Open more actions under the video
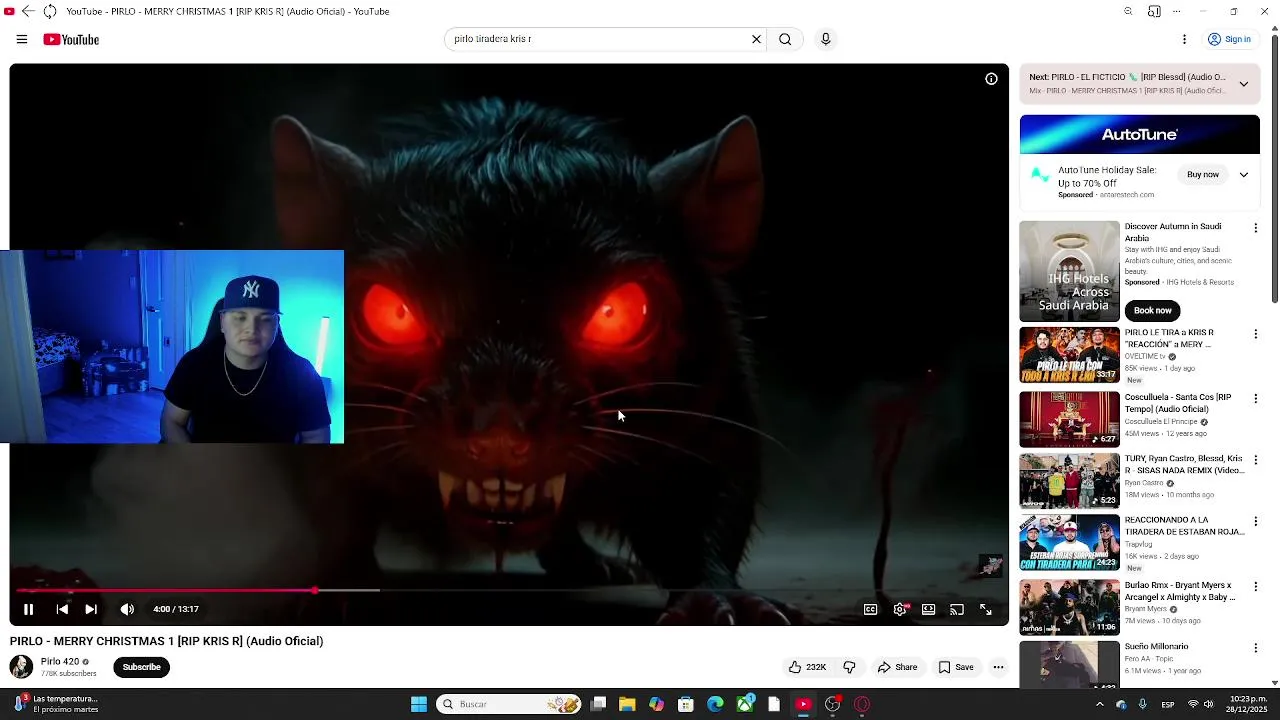 pos(998,667)
